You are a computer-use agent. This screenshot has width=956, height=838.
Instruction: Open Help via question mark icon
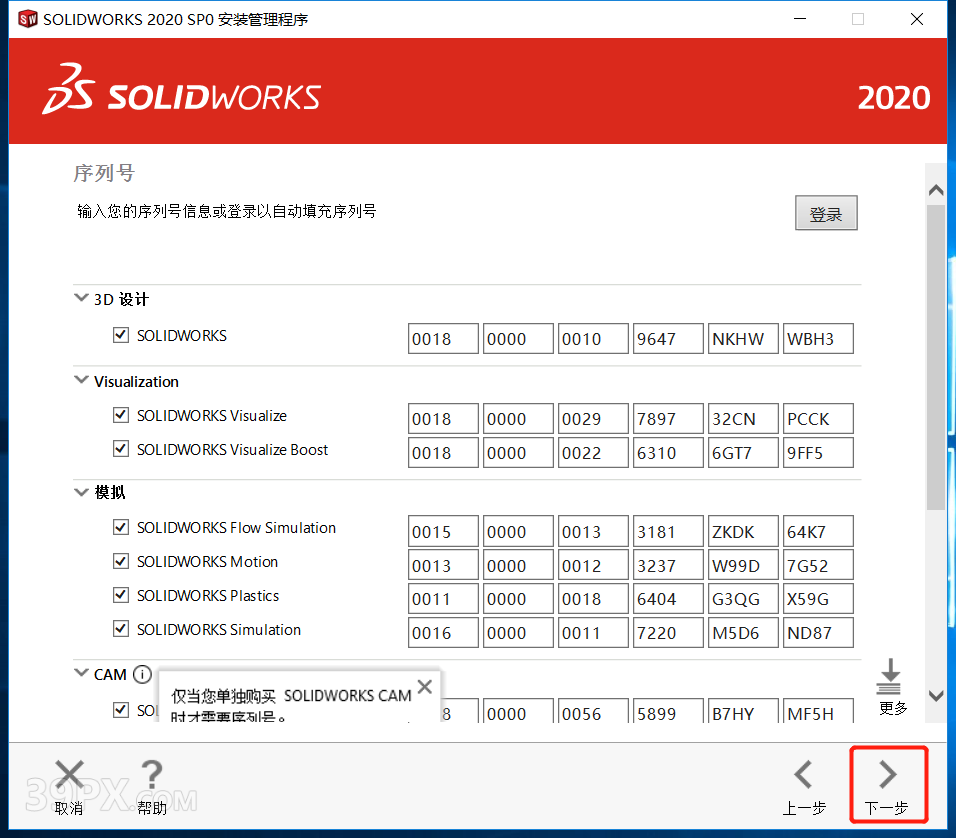(151, 774)
